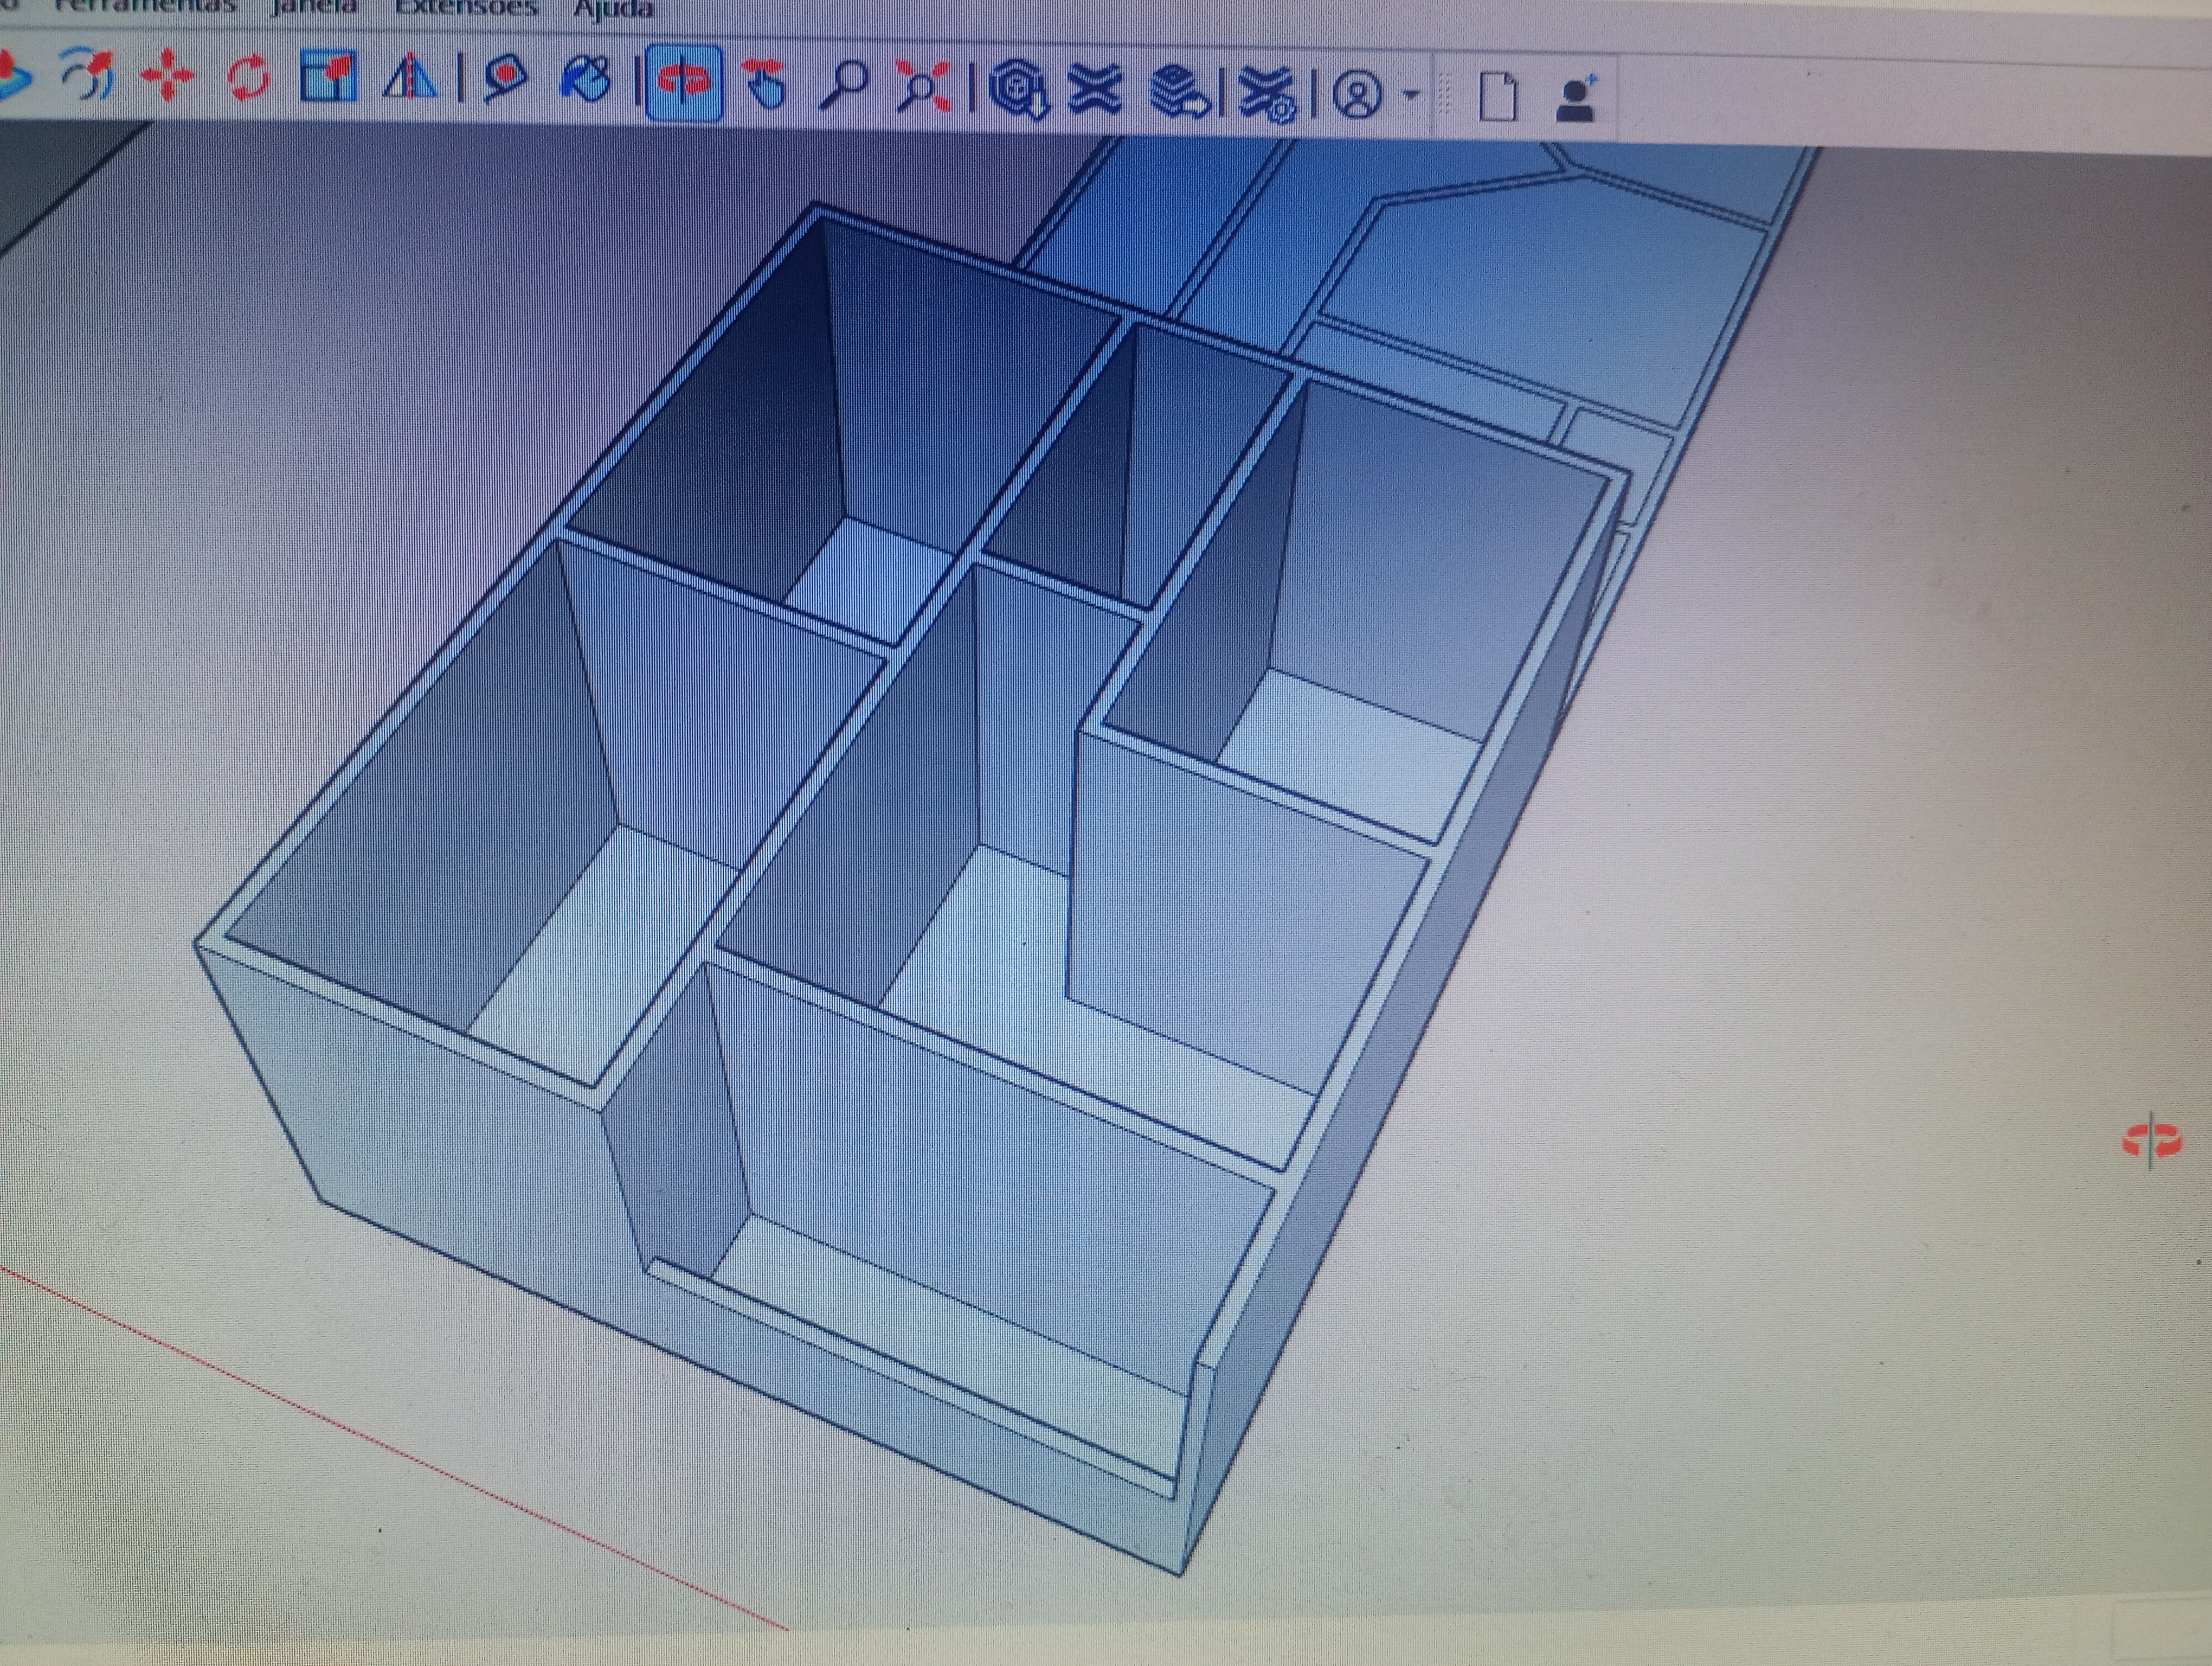Open the Extensões menu

pyautogui.click(x=466, y=8)
